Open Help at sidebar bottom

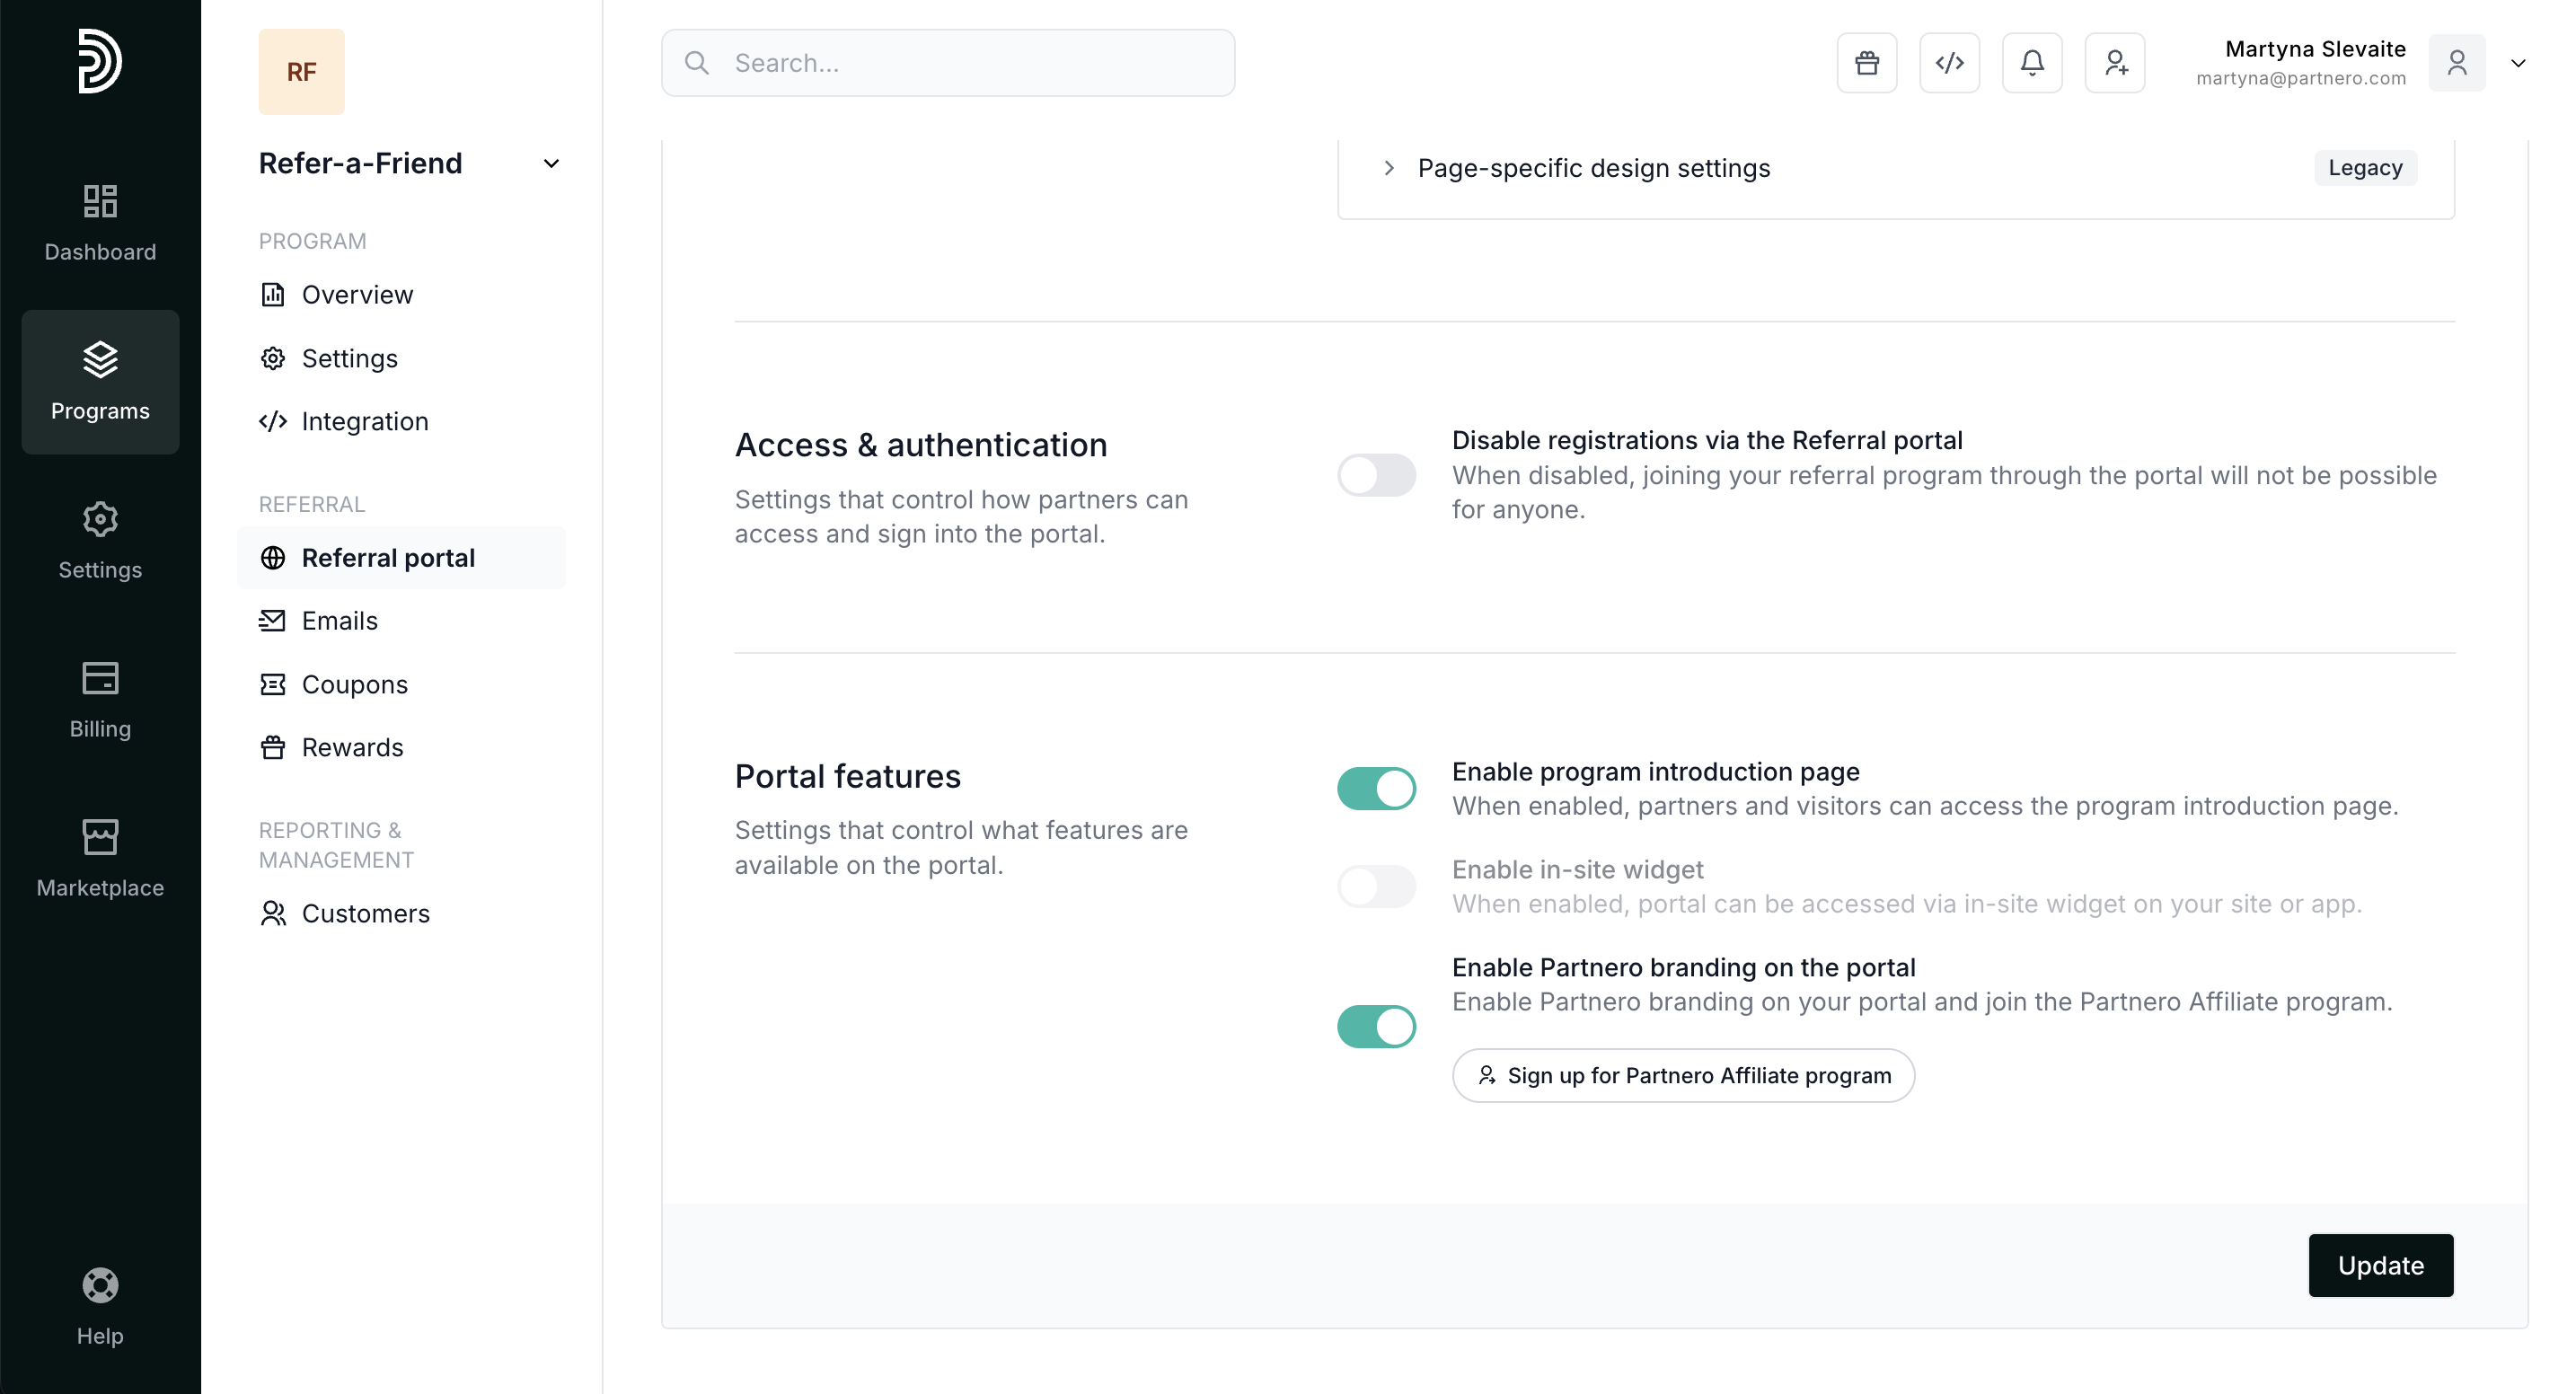tap(100, 1306)
